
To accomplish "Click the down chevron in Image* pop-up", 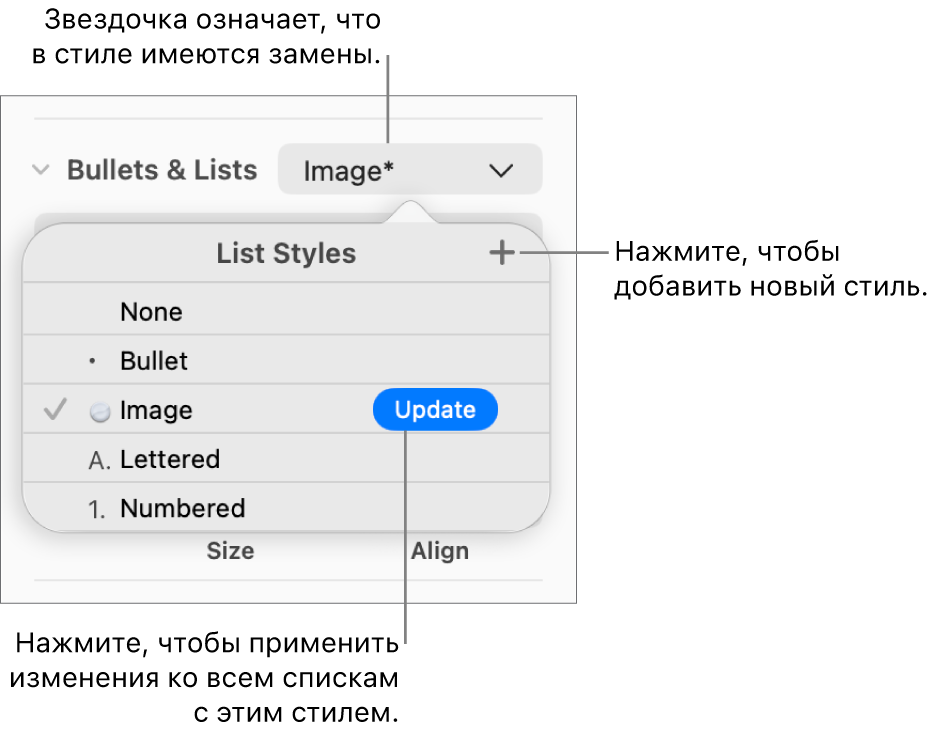I will (501, 171).
